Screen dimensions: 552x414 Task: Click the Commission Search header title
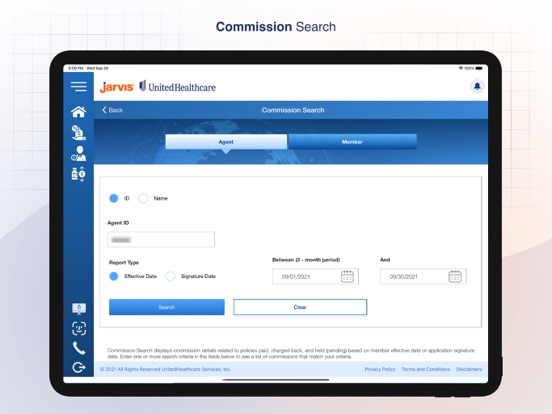[x=293, y=110]
